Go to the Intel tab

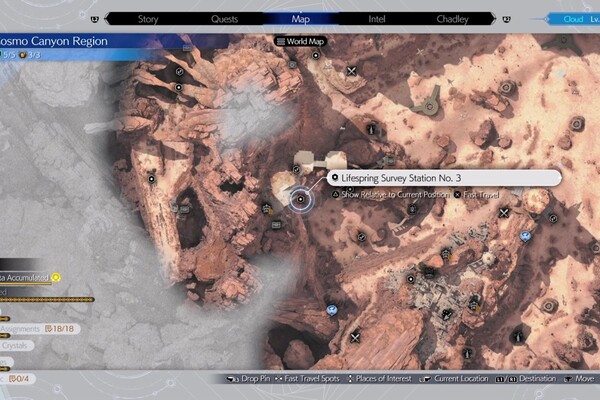377,19
